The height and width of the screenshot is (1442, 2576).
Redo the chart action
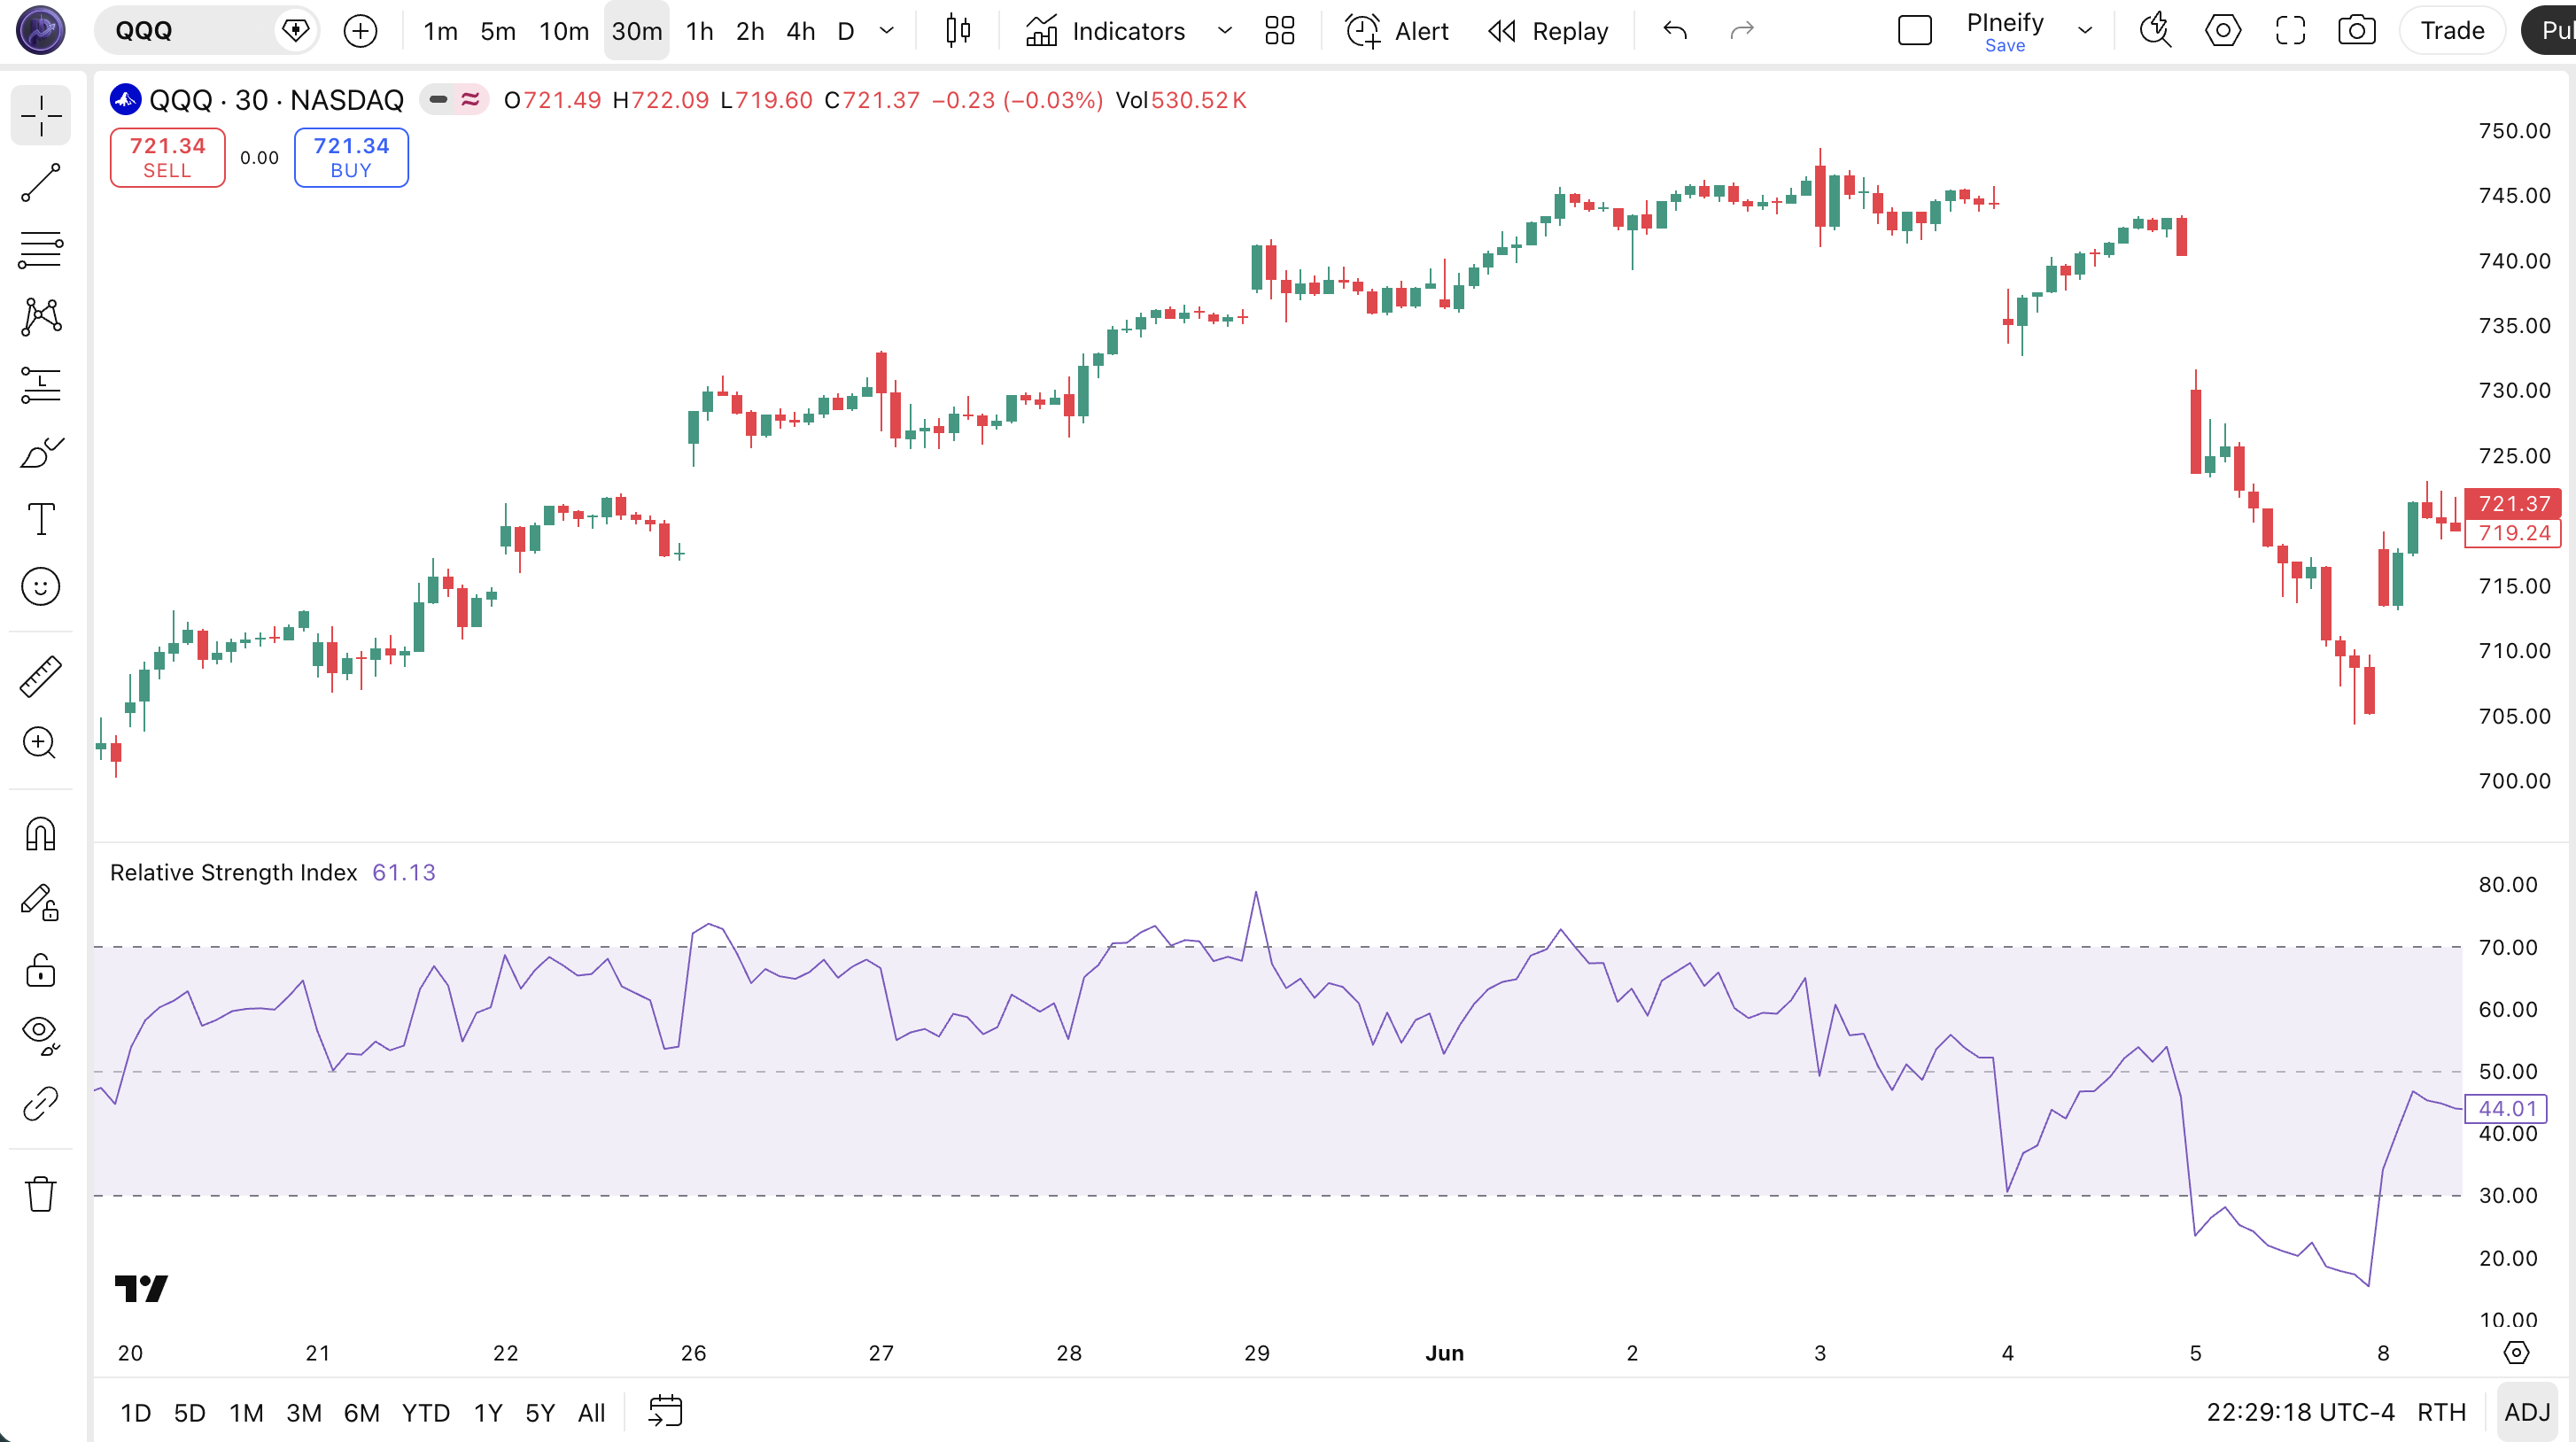point(1742,31)
